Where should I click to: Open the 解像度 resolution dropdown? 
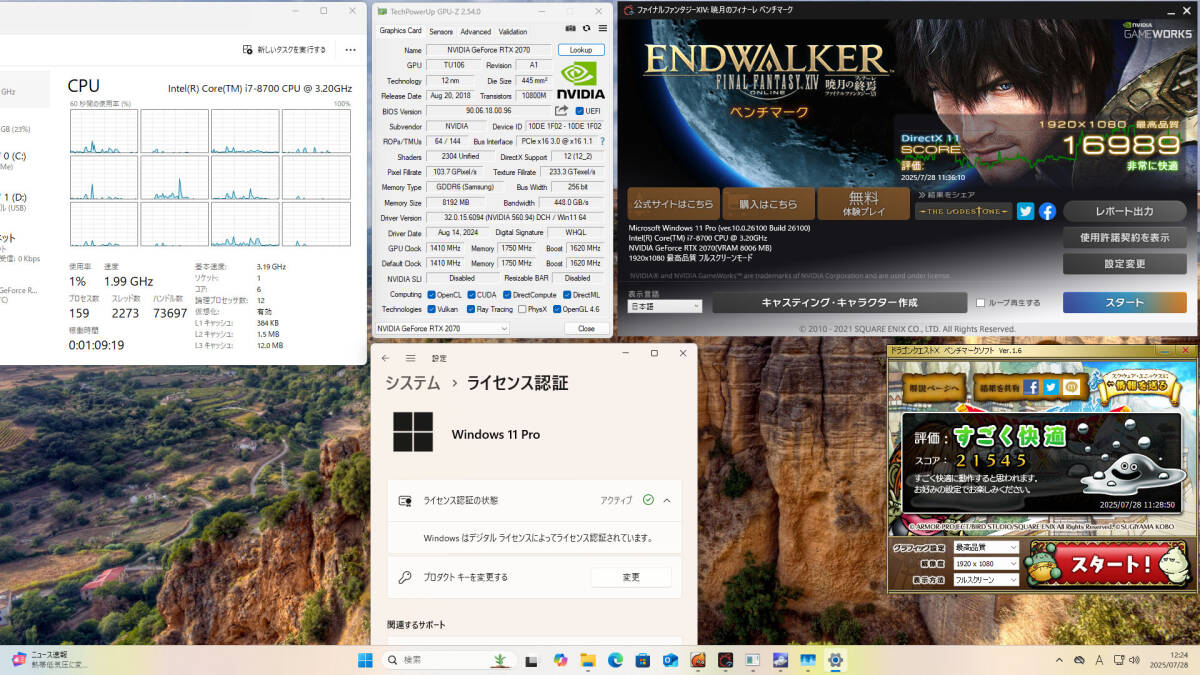pyautogui.click(x=986, y=564)
